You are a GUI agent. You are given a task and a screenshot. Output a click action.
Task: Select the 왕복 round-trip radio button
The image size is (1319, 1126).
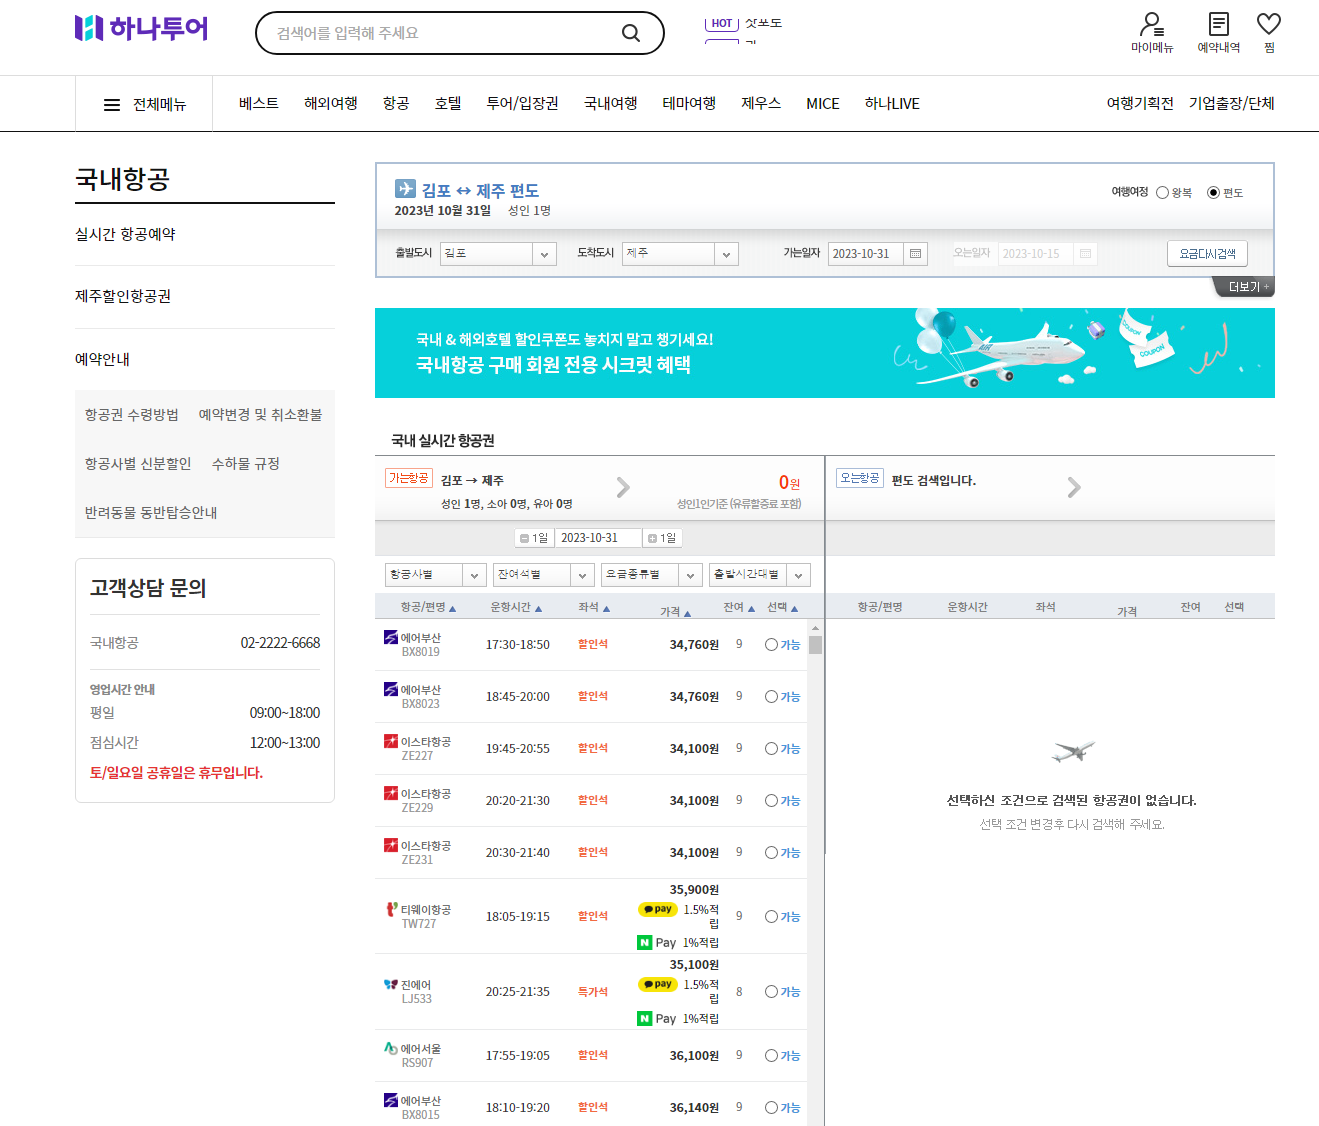1163,192
